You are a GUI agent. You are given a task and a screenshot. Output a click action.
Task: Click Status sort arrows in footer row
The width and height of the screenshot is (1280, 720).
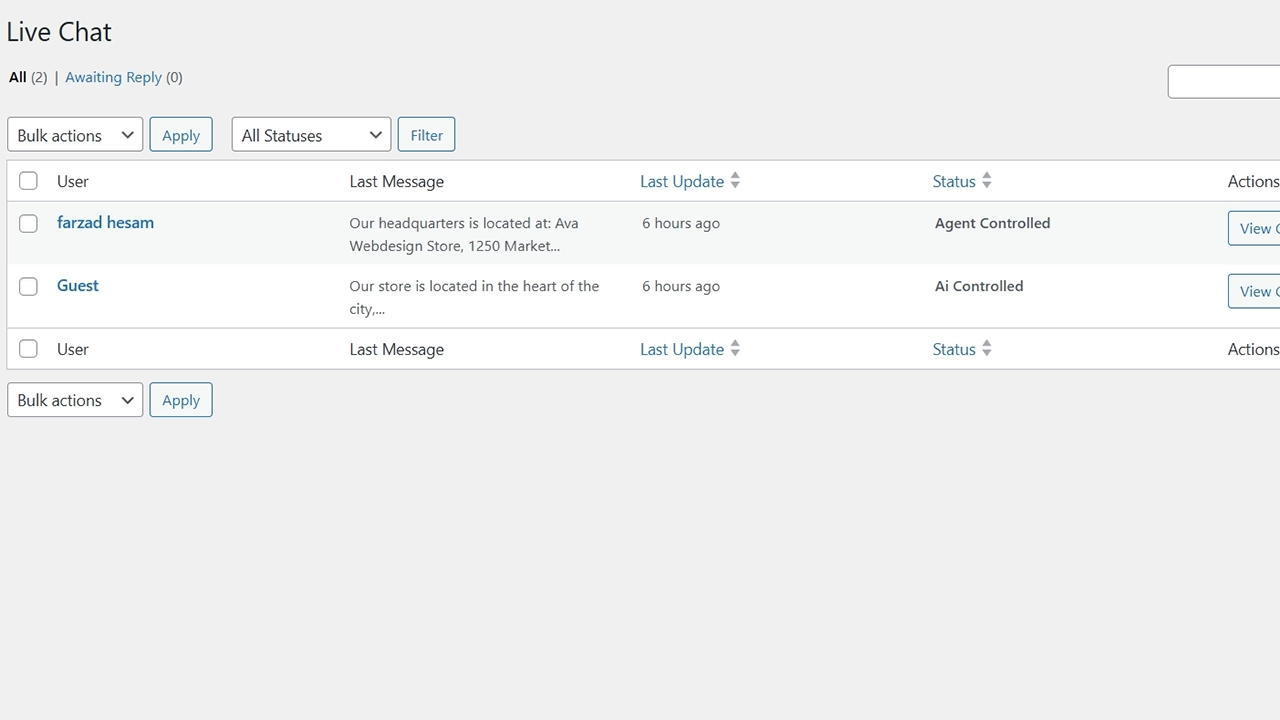(986, 349)
